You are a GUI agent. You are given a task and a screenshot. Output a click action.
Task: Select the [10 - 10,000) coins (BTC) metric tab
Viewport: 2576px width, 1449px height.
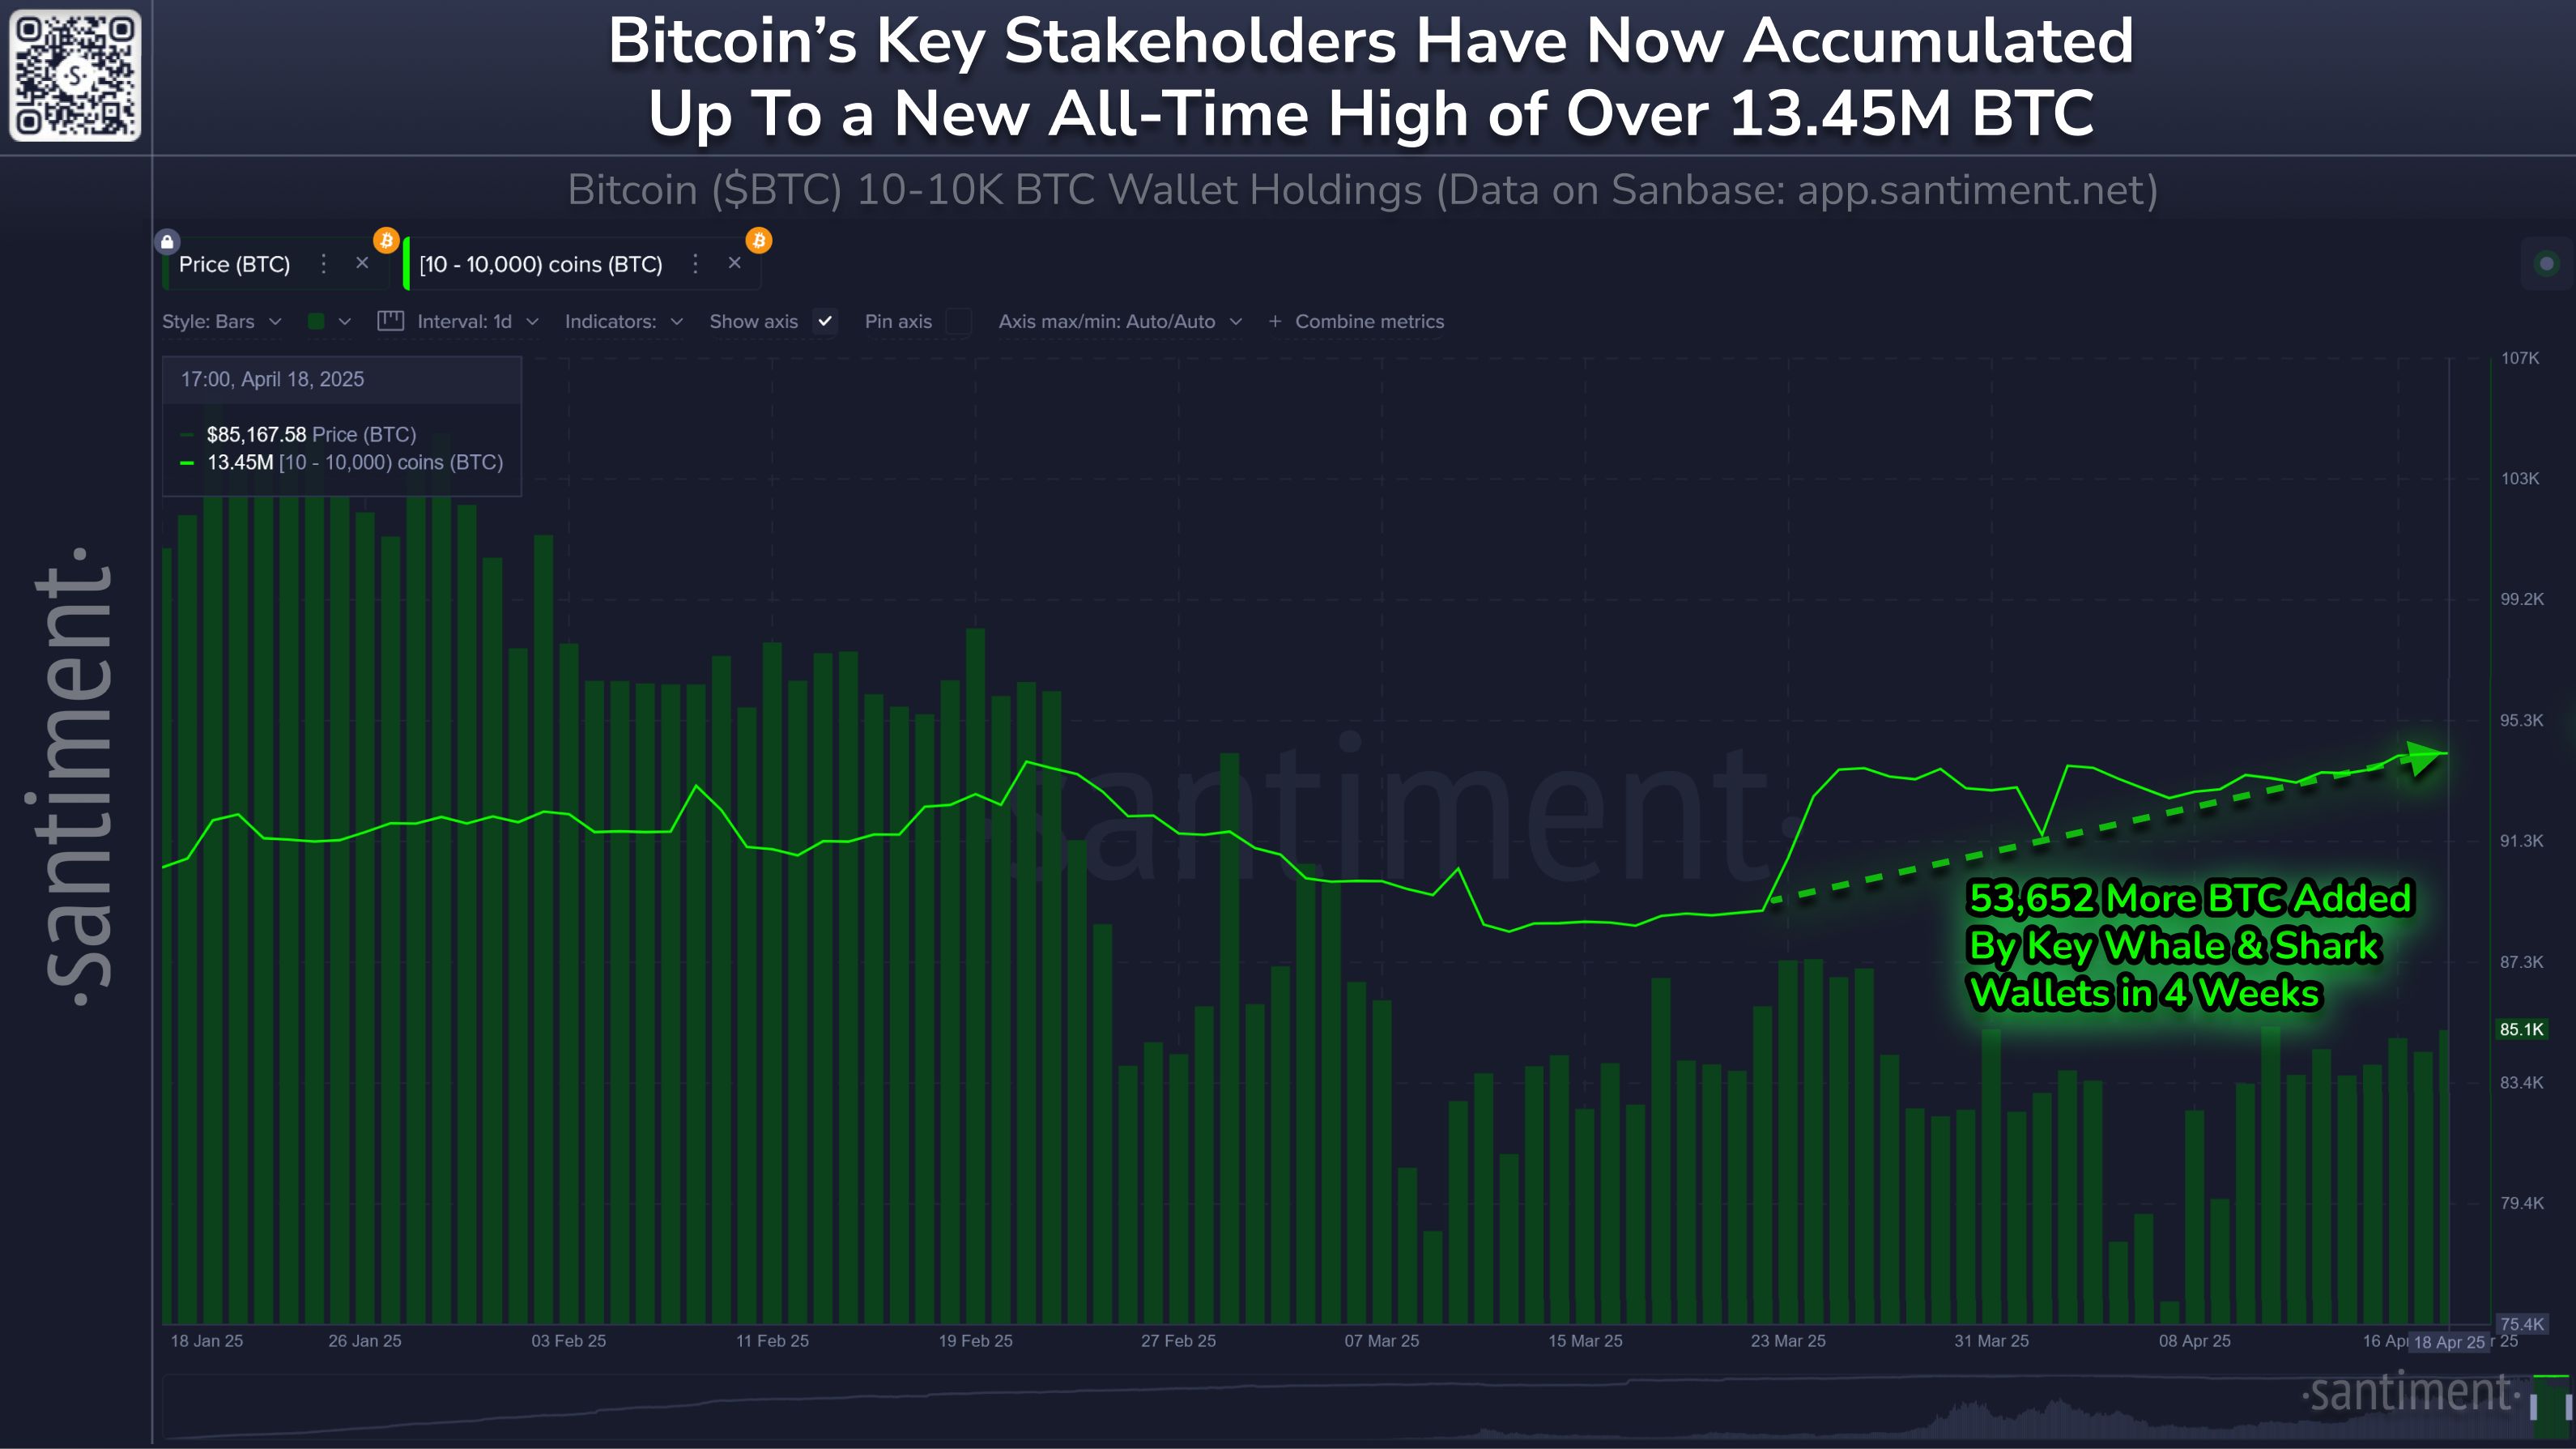click(540, 264)
